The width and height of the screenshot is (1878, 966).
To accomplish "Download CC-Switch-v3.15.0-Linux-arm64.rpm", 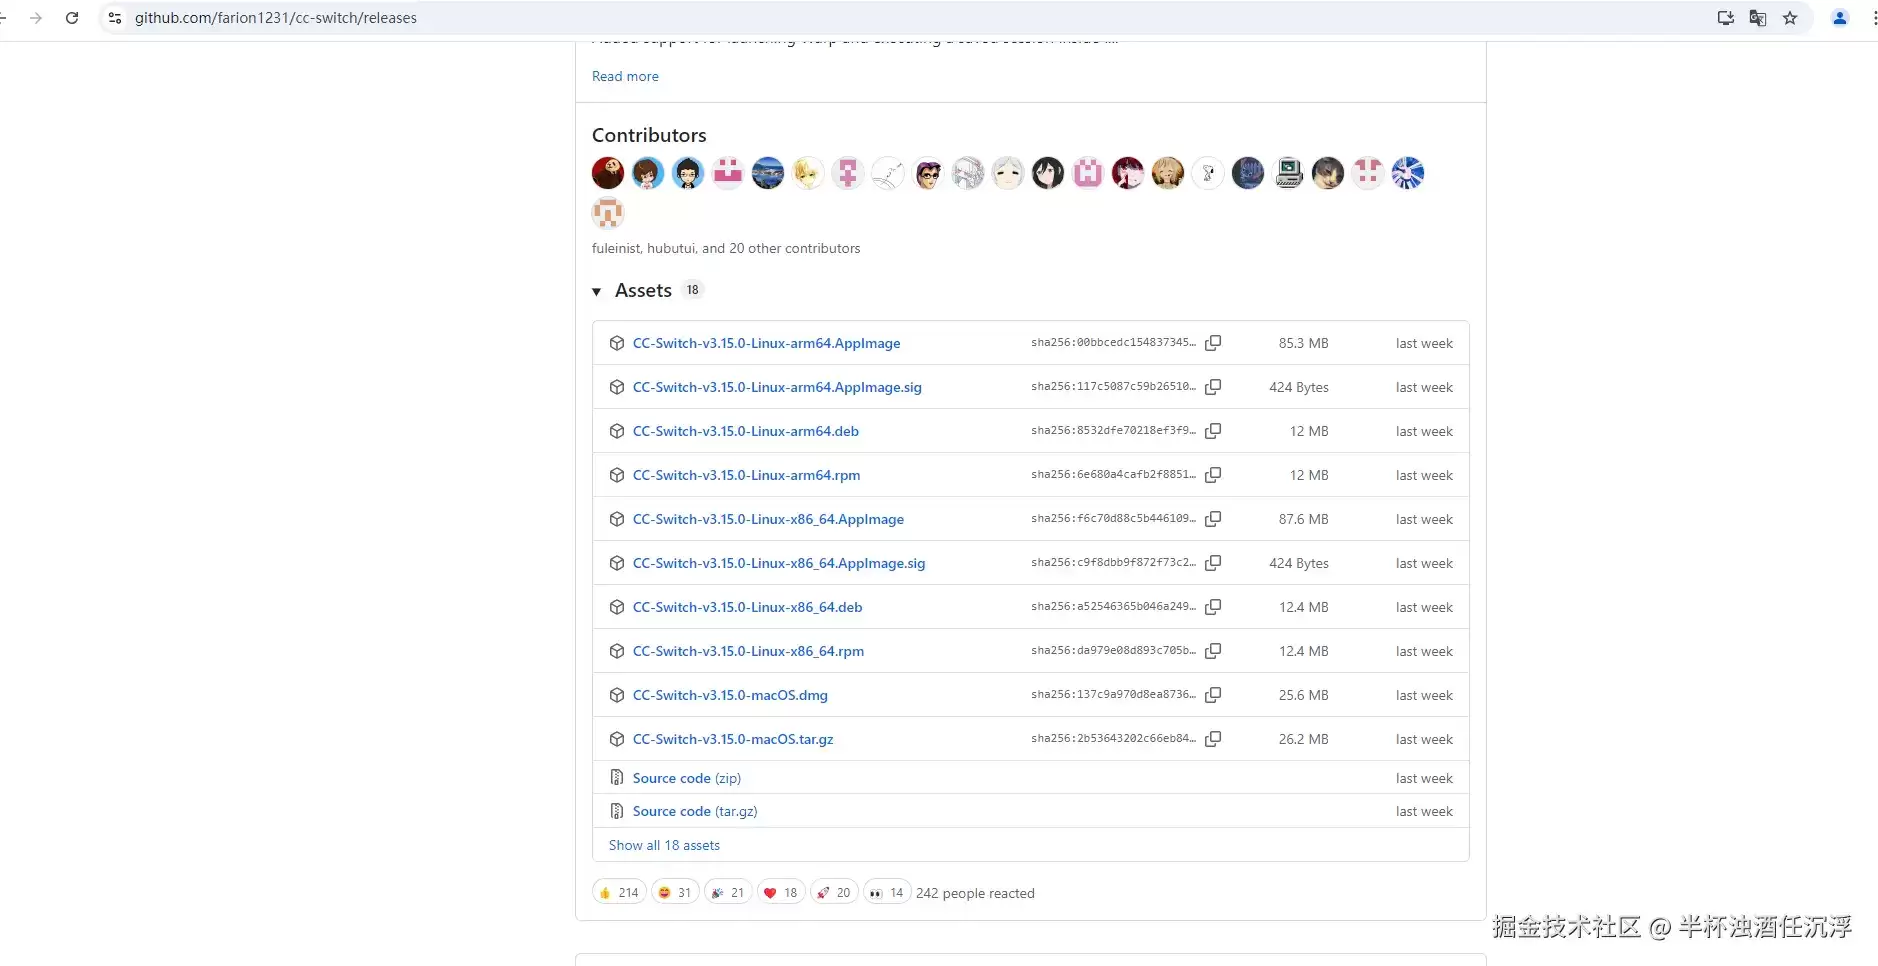I will (746, 475).
